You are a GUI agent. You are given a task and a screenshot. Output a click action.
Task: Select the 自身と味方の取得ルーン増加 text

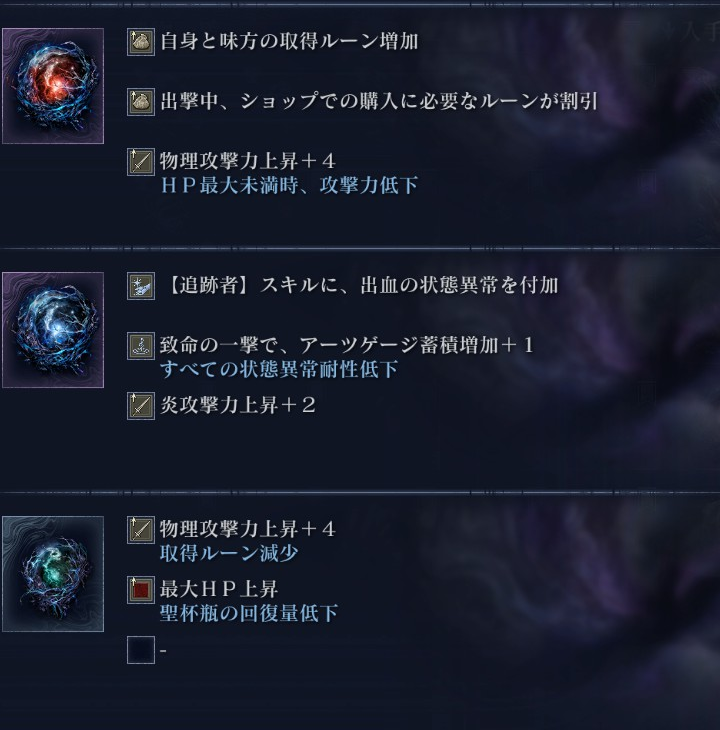289,41
